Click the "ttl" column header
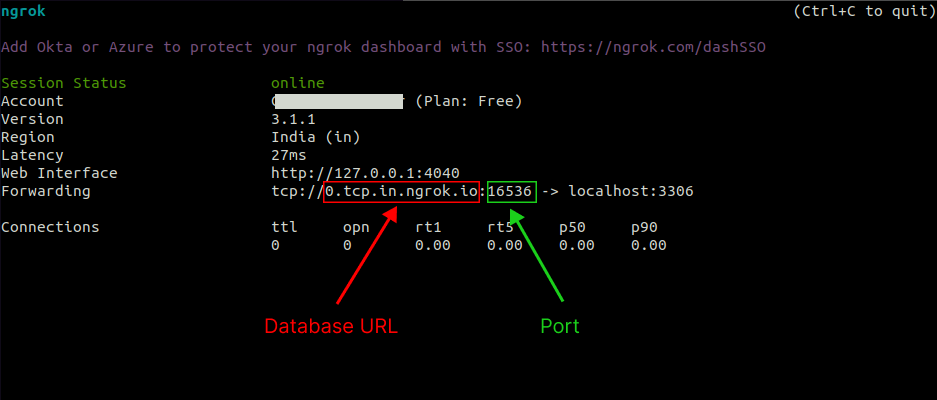 pos(284,227)
